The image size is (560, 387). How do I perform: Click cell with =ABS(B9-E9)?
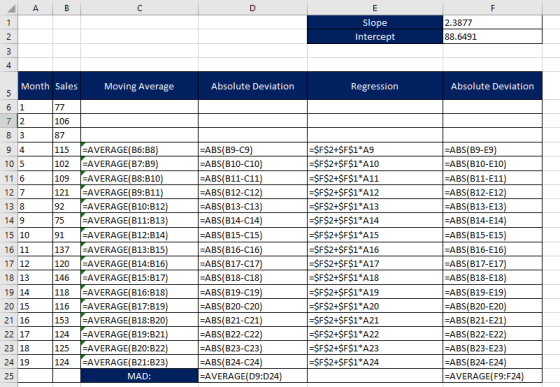(492, 150)
